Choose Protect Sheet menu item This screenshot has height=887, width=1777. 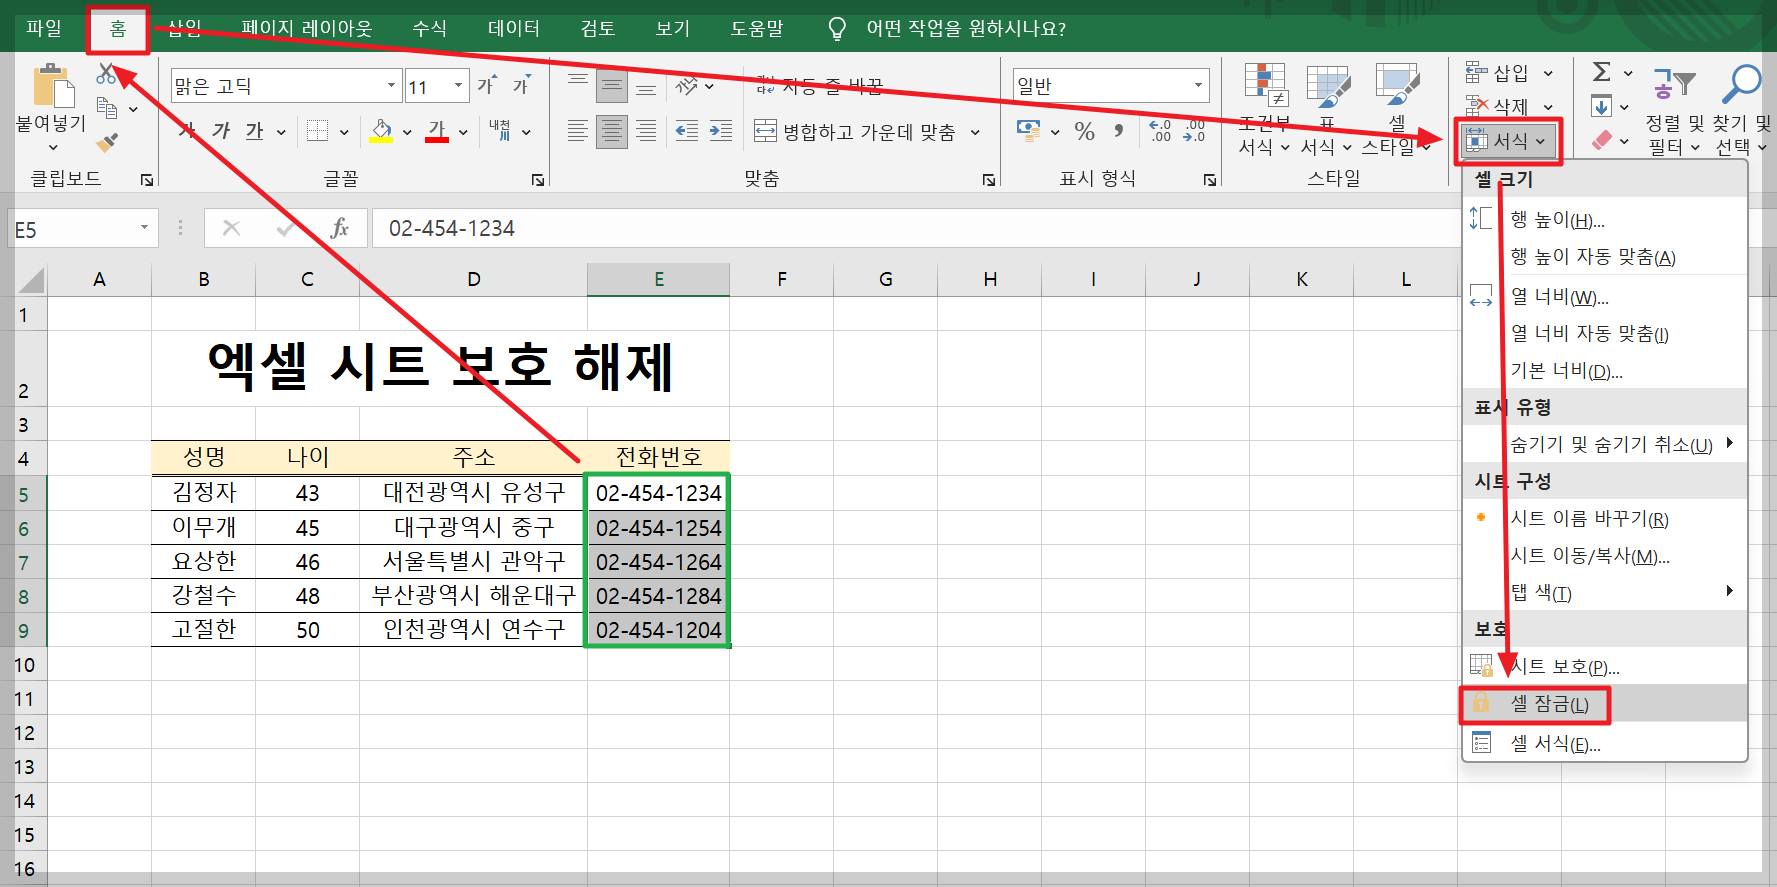[x=1604, y=667]
